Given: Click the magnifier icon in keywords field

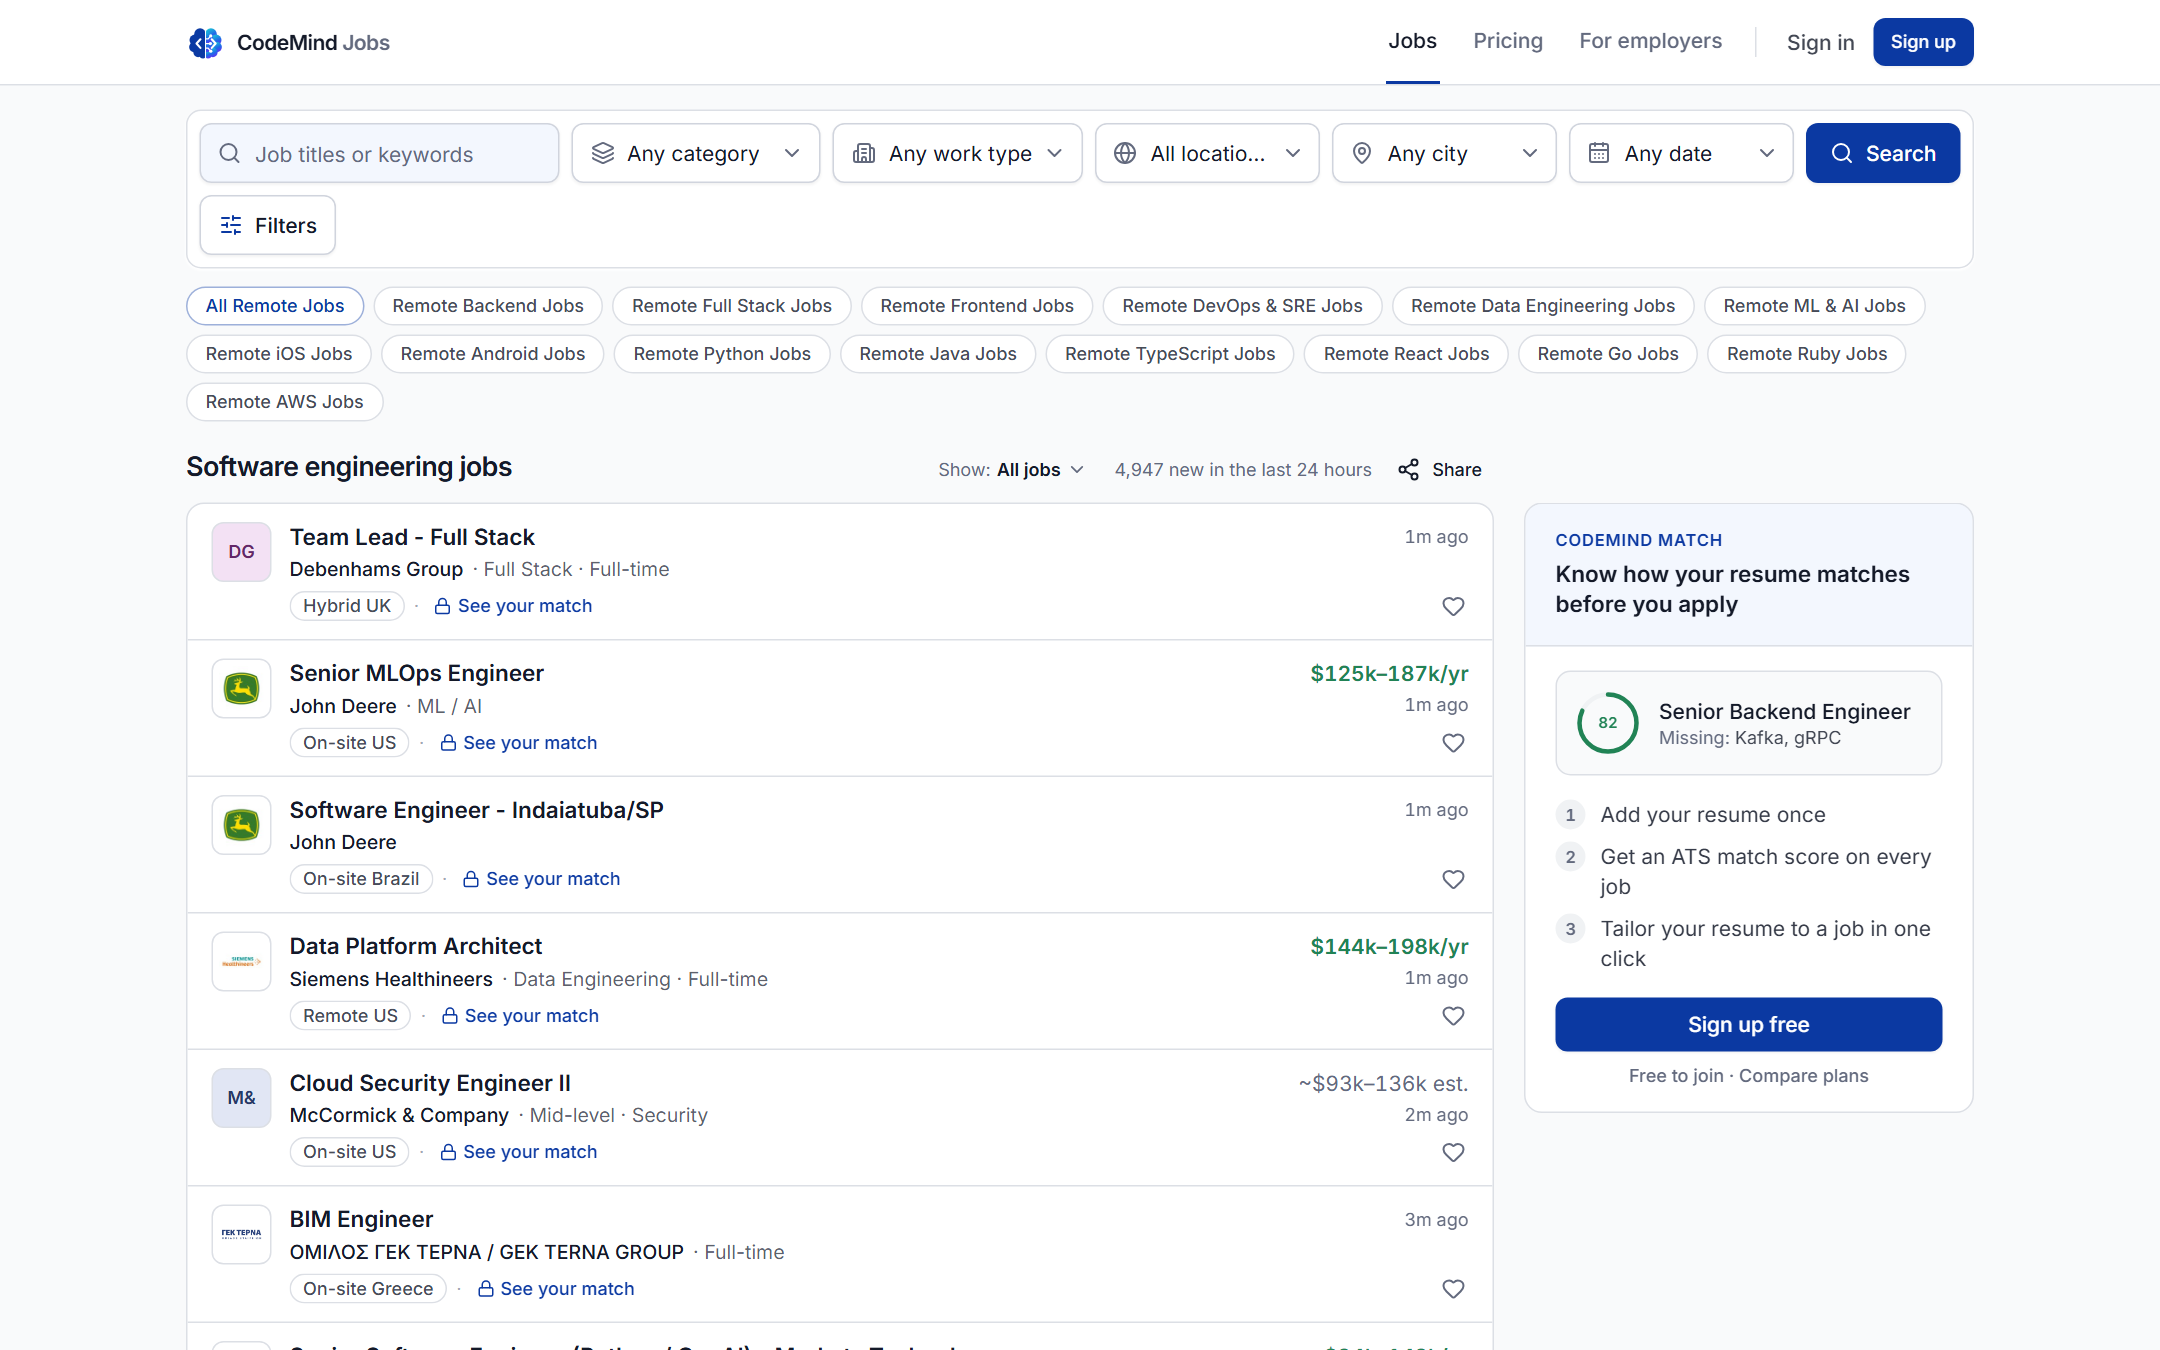Looking at the screenshot, I should click(229, 153).
